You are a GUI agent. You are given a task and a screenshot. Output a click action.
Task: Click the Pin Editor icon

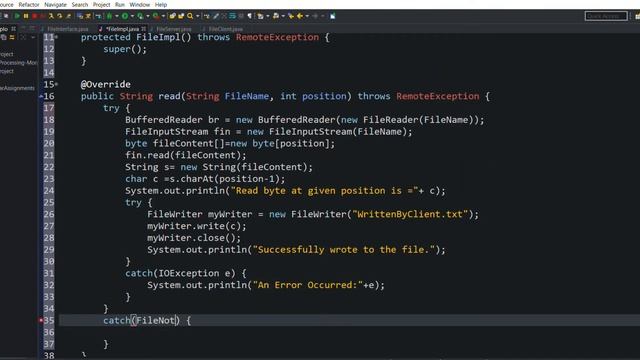tap(333, 16)
